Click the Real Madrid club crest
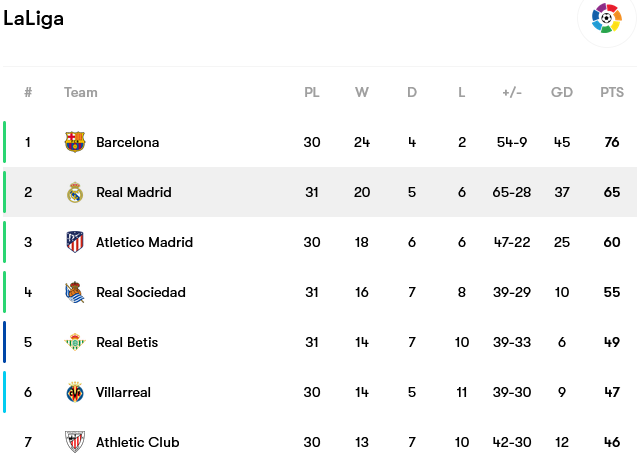 tap(75, 192)
